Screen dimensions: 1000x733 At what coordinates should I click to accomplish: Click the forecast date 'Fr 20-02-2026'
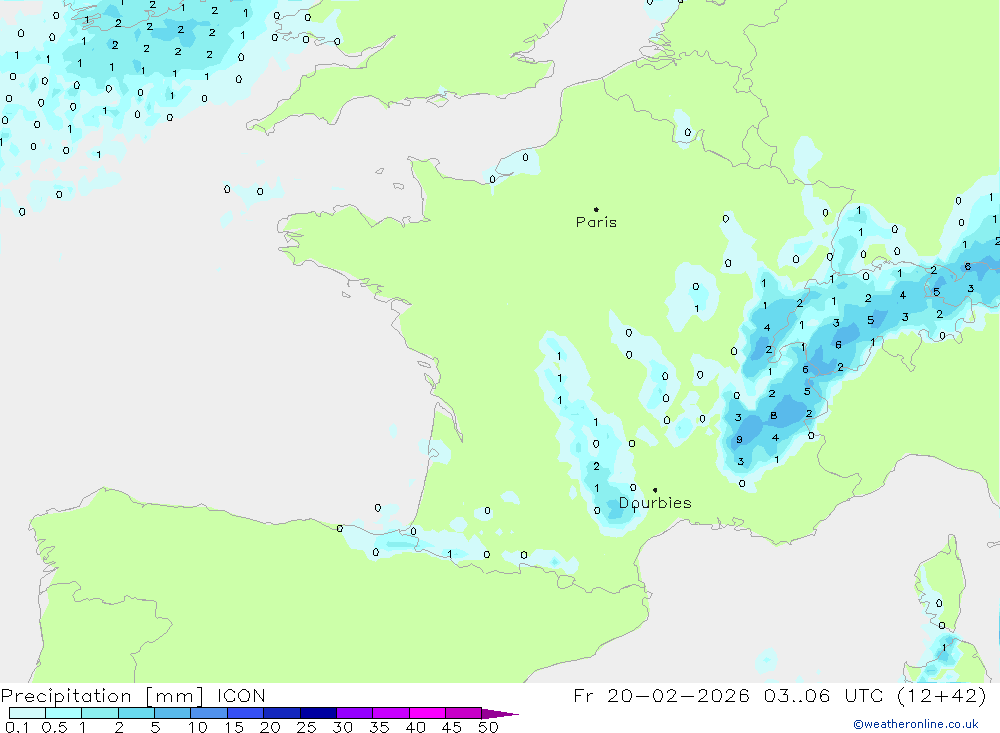coord(661,695)
